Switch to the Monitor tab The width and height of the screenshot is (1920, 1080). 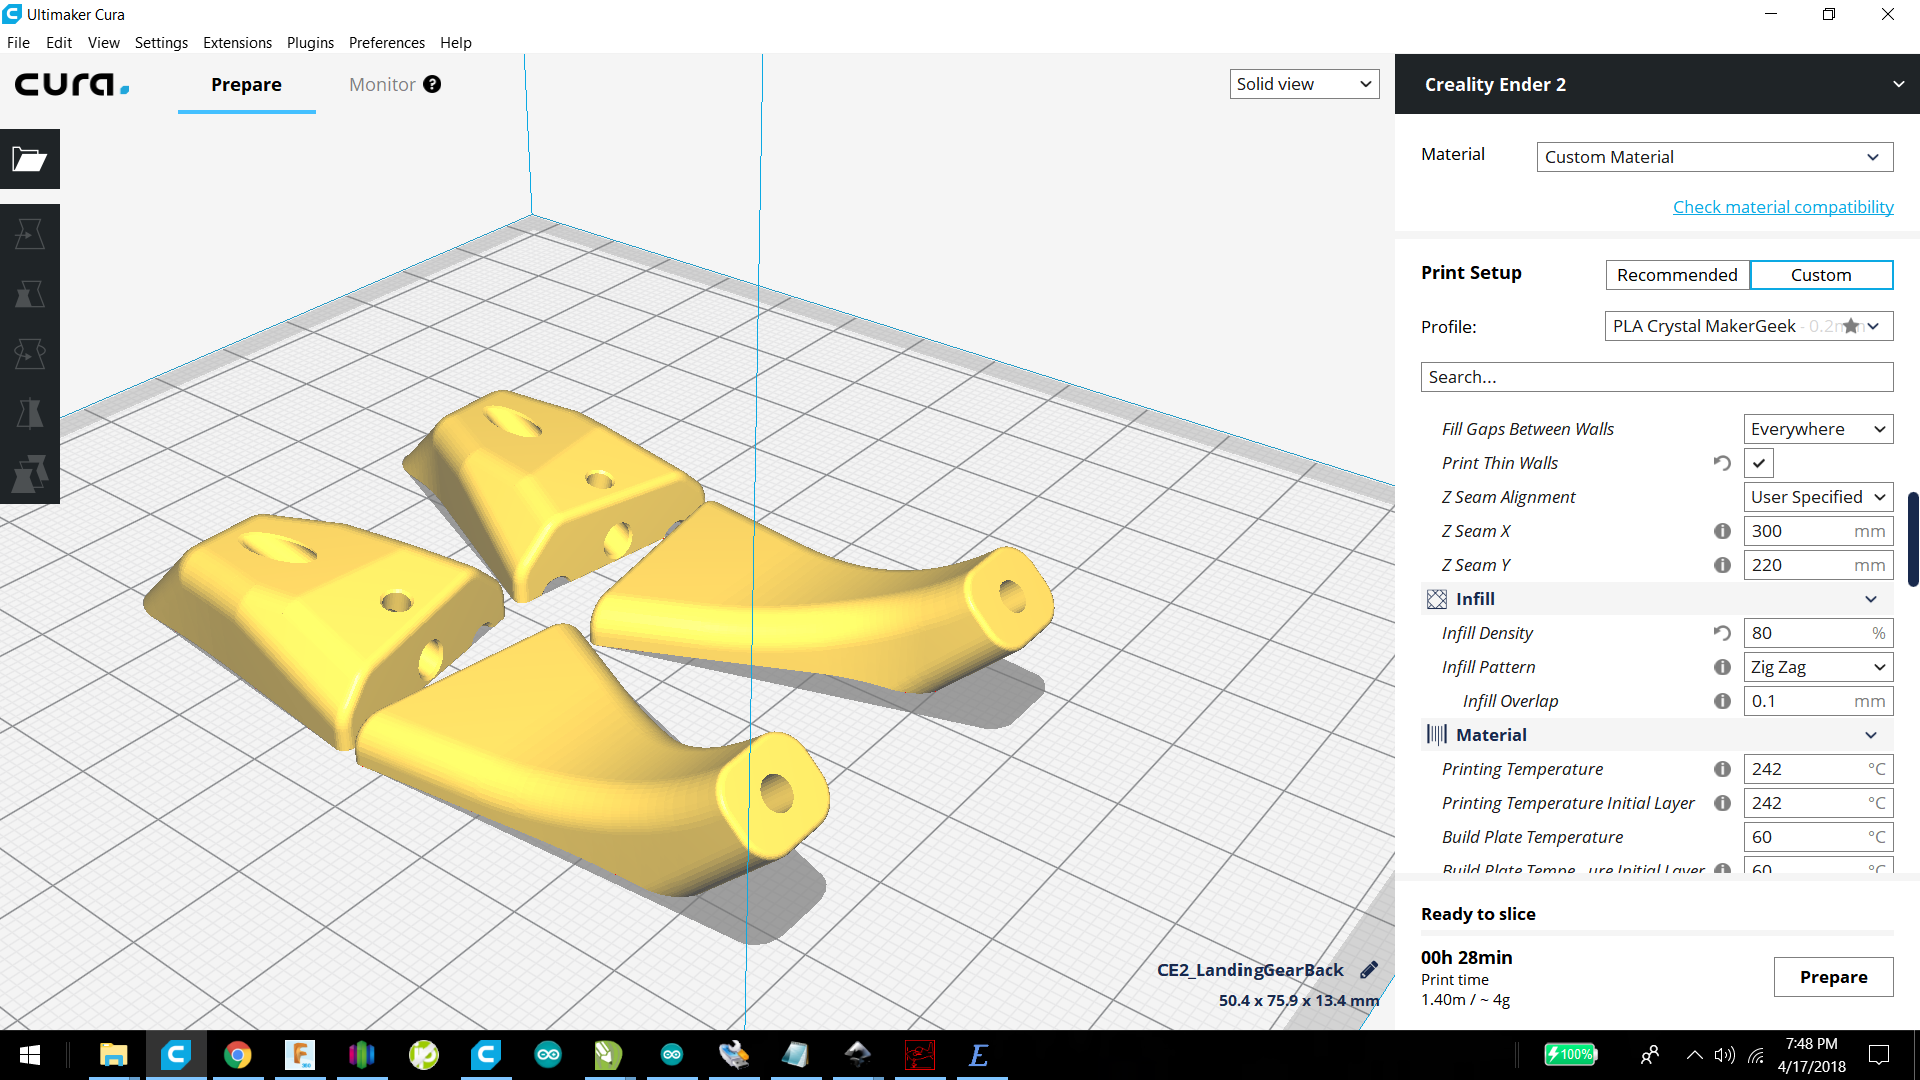pos(382,85)
